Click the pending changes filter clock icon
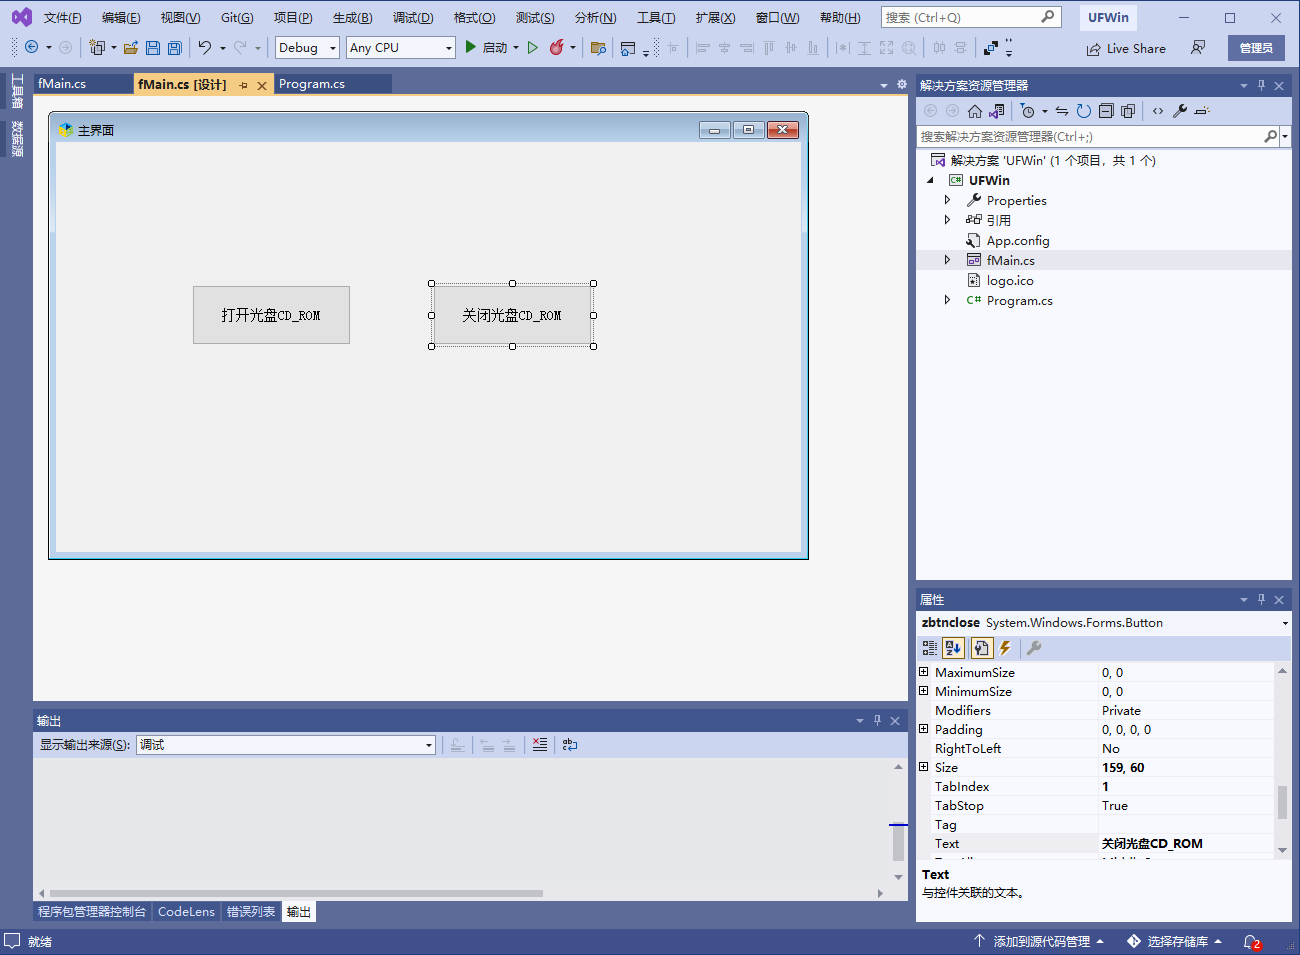 point(1028,111)
